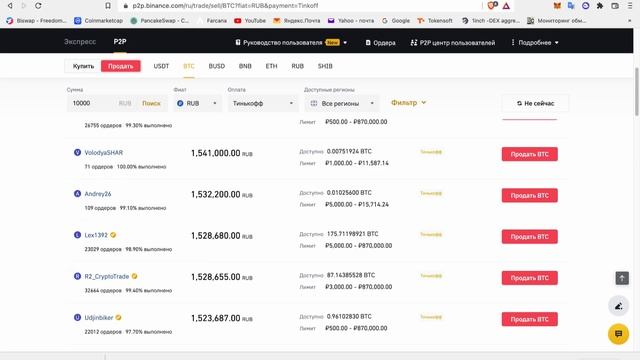Choose the BNB asset tab

coord(245,66)
